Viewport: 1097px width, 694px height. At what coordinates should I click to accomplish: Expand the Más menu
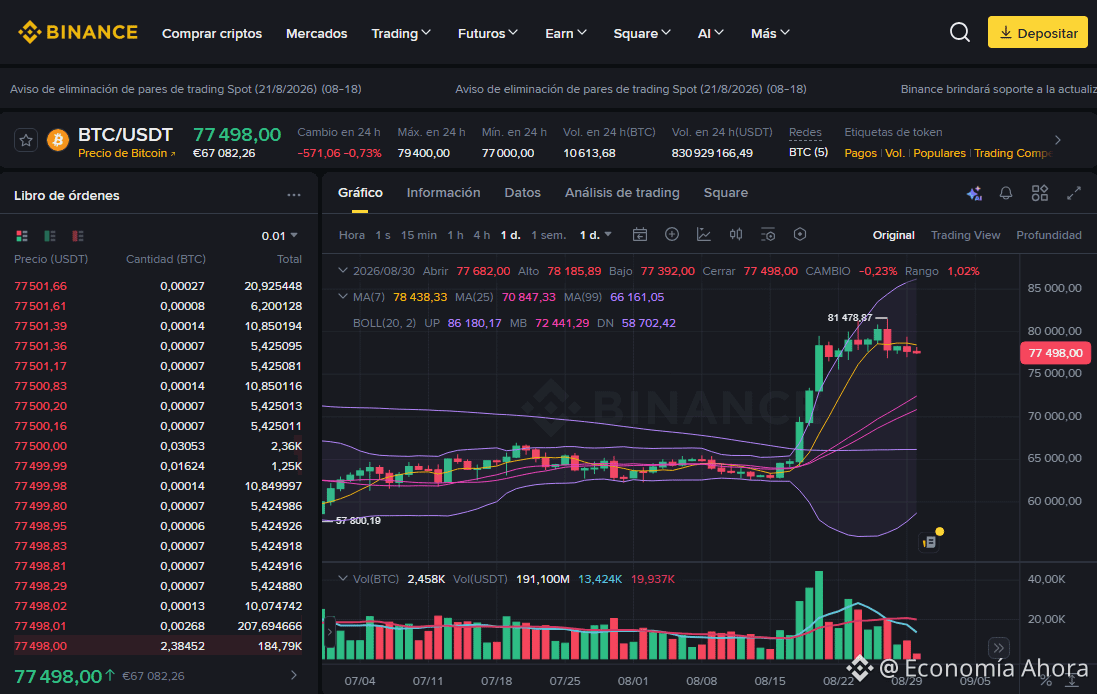point(770,33)
